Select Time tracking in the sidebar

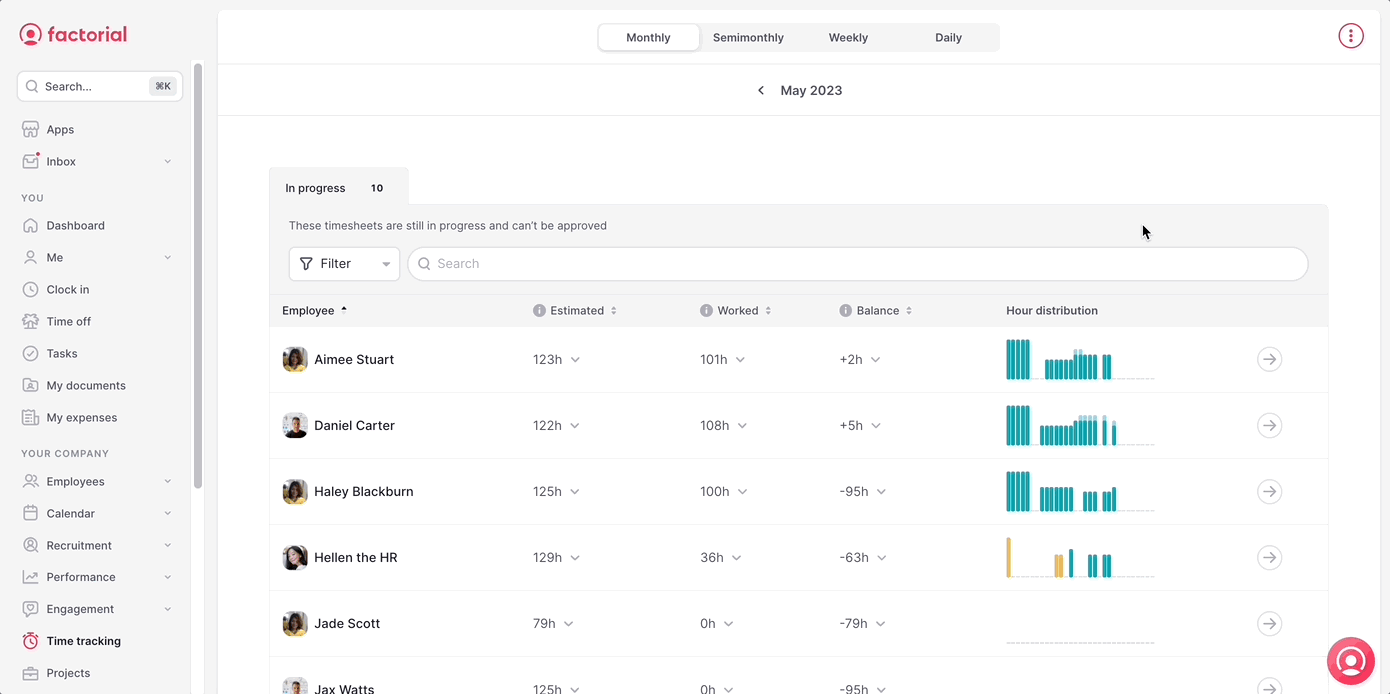coord(84,640)
